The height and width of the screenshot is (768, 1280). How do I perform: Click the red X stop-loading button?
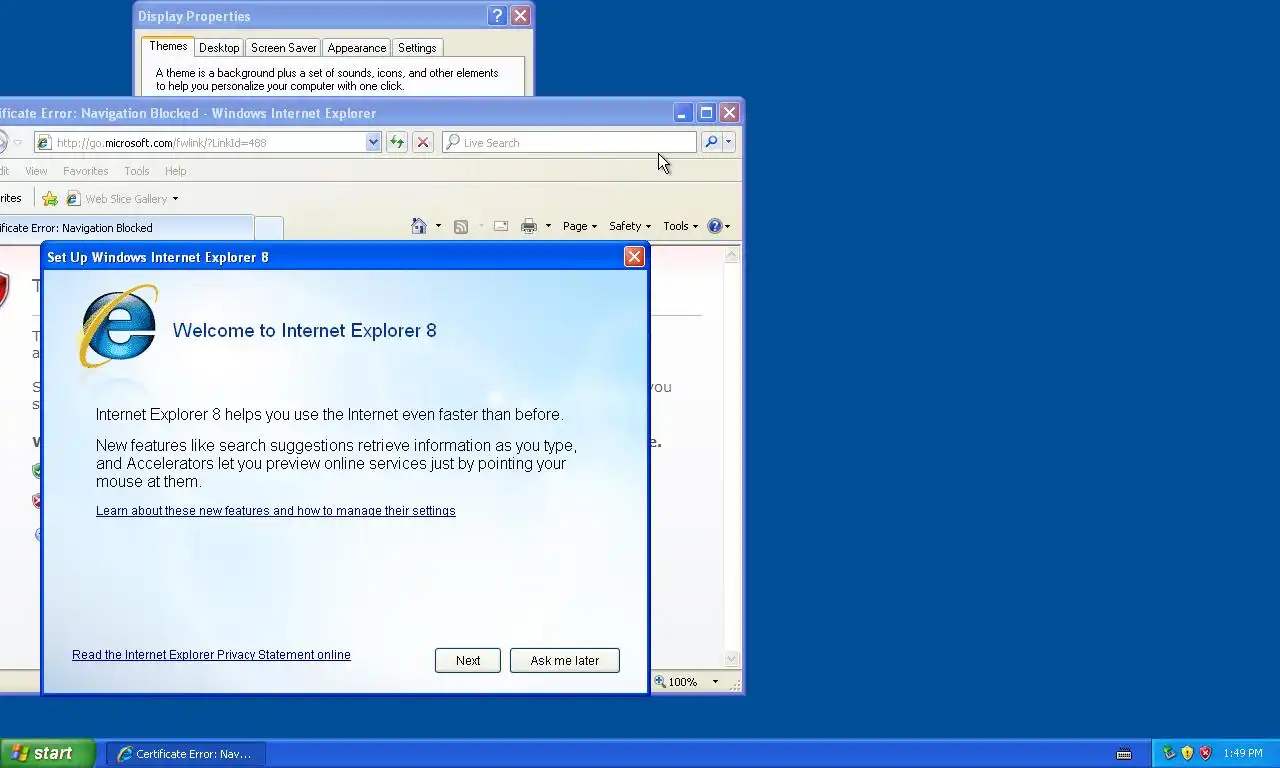(423, 142)
